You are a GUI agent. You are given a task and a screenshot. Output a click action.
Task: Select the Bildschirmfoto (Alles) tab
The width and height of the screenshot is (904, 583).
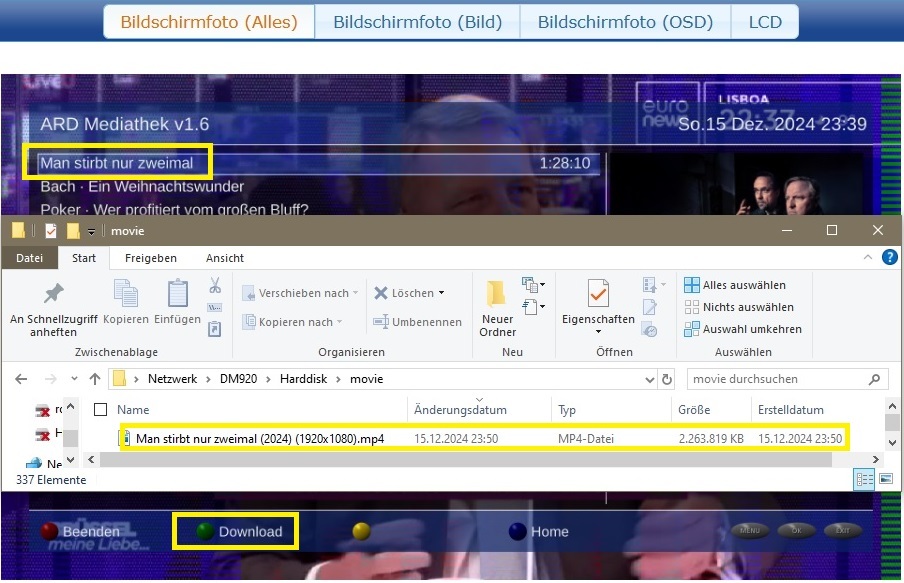(209, 22)
